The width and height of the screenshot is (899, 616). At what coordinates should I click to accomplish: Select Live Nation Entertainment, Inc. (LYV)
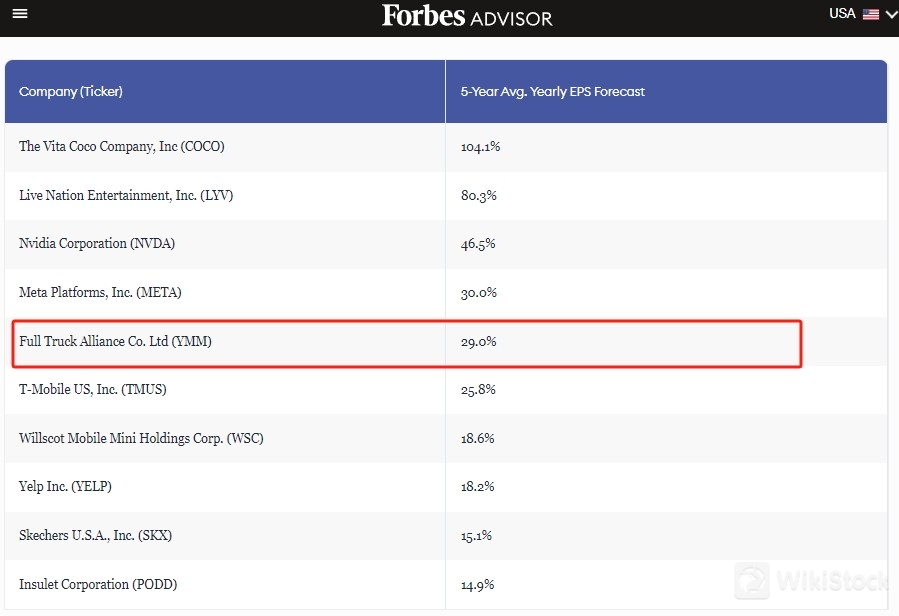pyautogui.click(x=126, y=196)
